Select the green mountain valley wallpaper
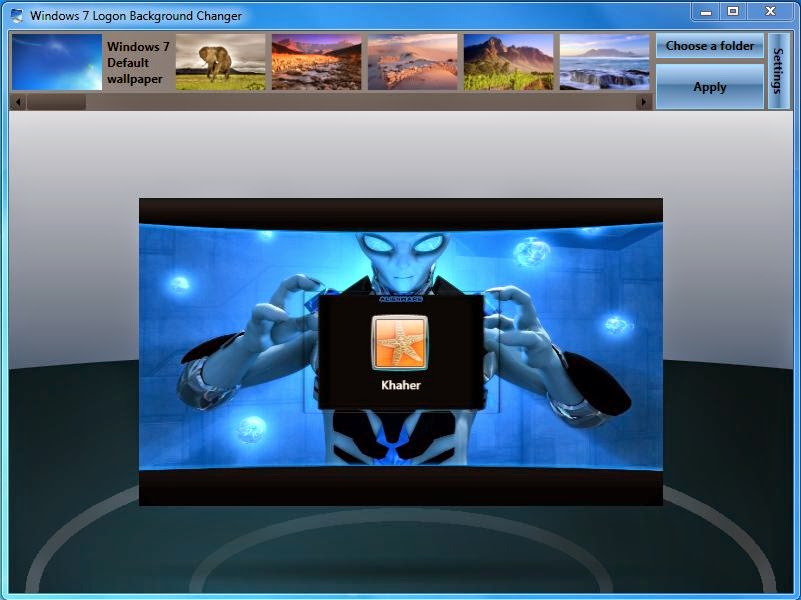This screenshot has width=801, height=600. point(506,62)
